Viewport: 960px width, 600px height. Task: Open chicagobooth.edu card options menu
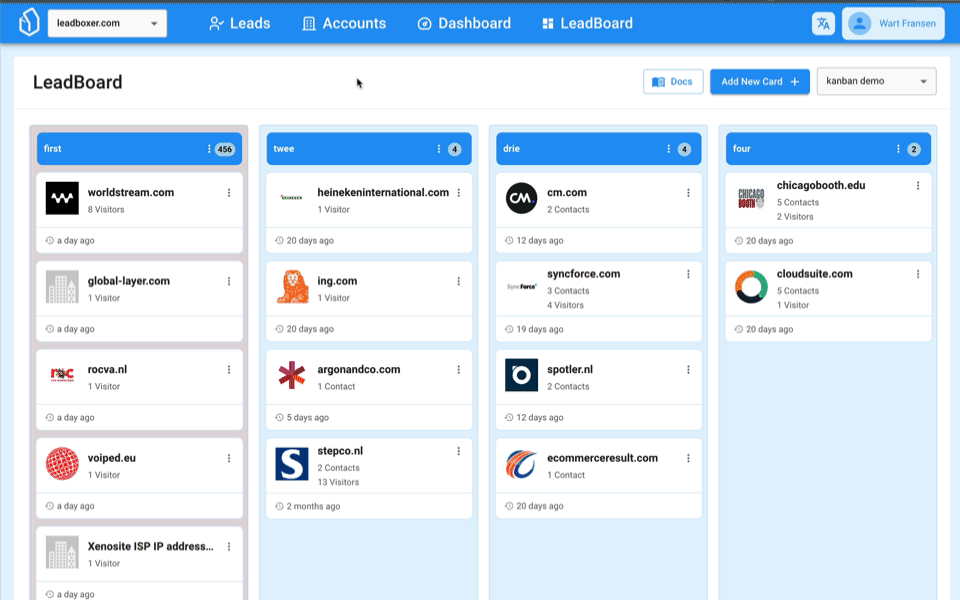[x=918, y=186]
